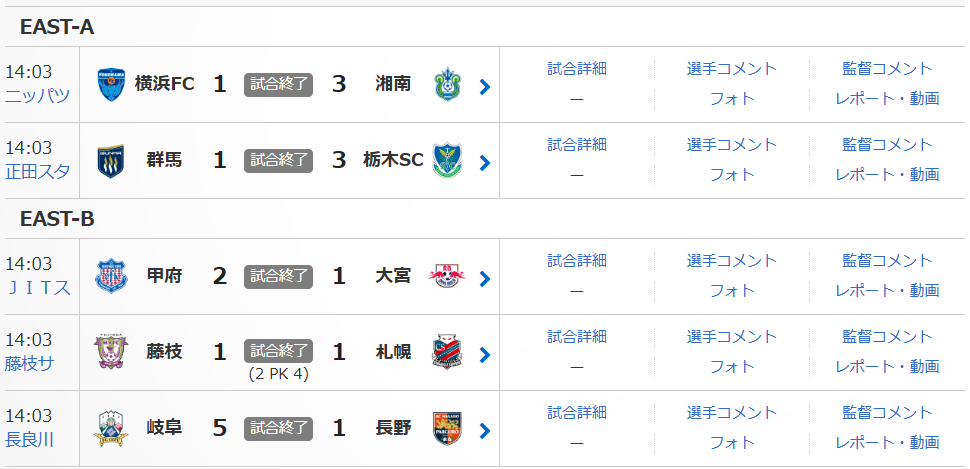
Task: Click the Gifu team crest
Action: pyautogui.click(x=110, y=429)
